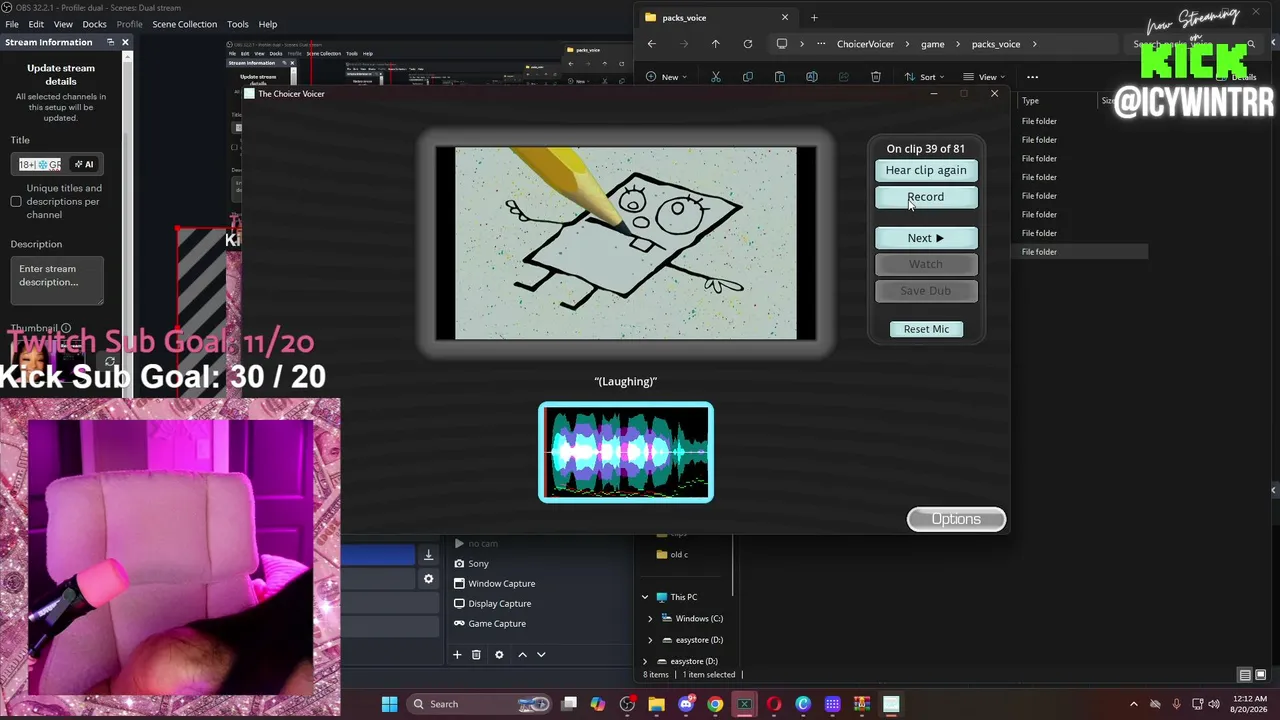This screenshot has width=1280, height=720.
Task: Switch Explorer to details view layout
Action: (x=1245, y=675)
